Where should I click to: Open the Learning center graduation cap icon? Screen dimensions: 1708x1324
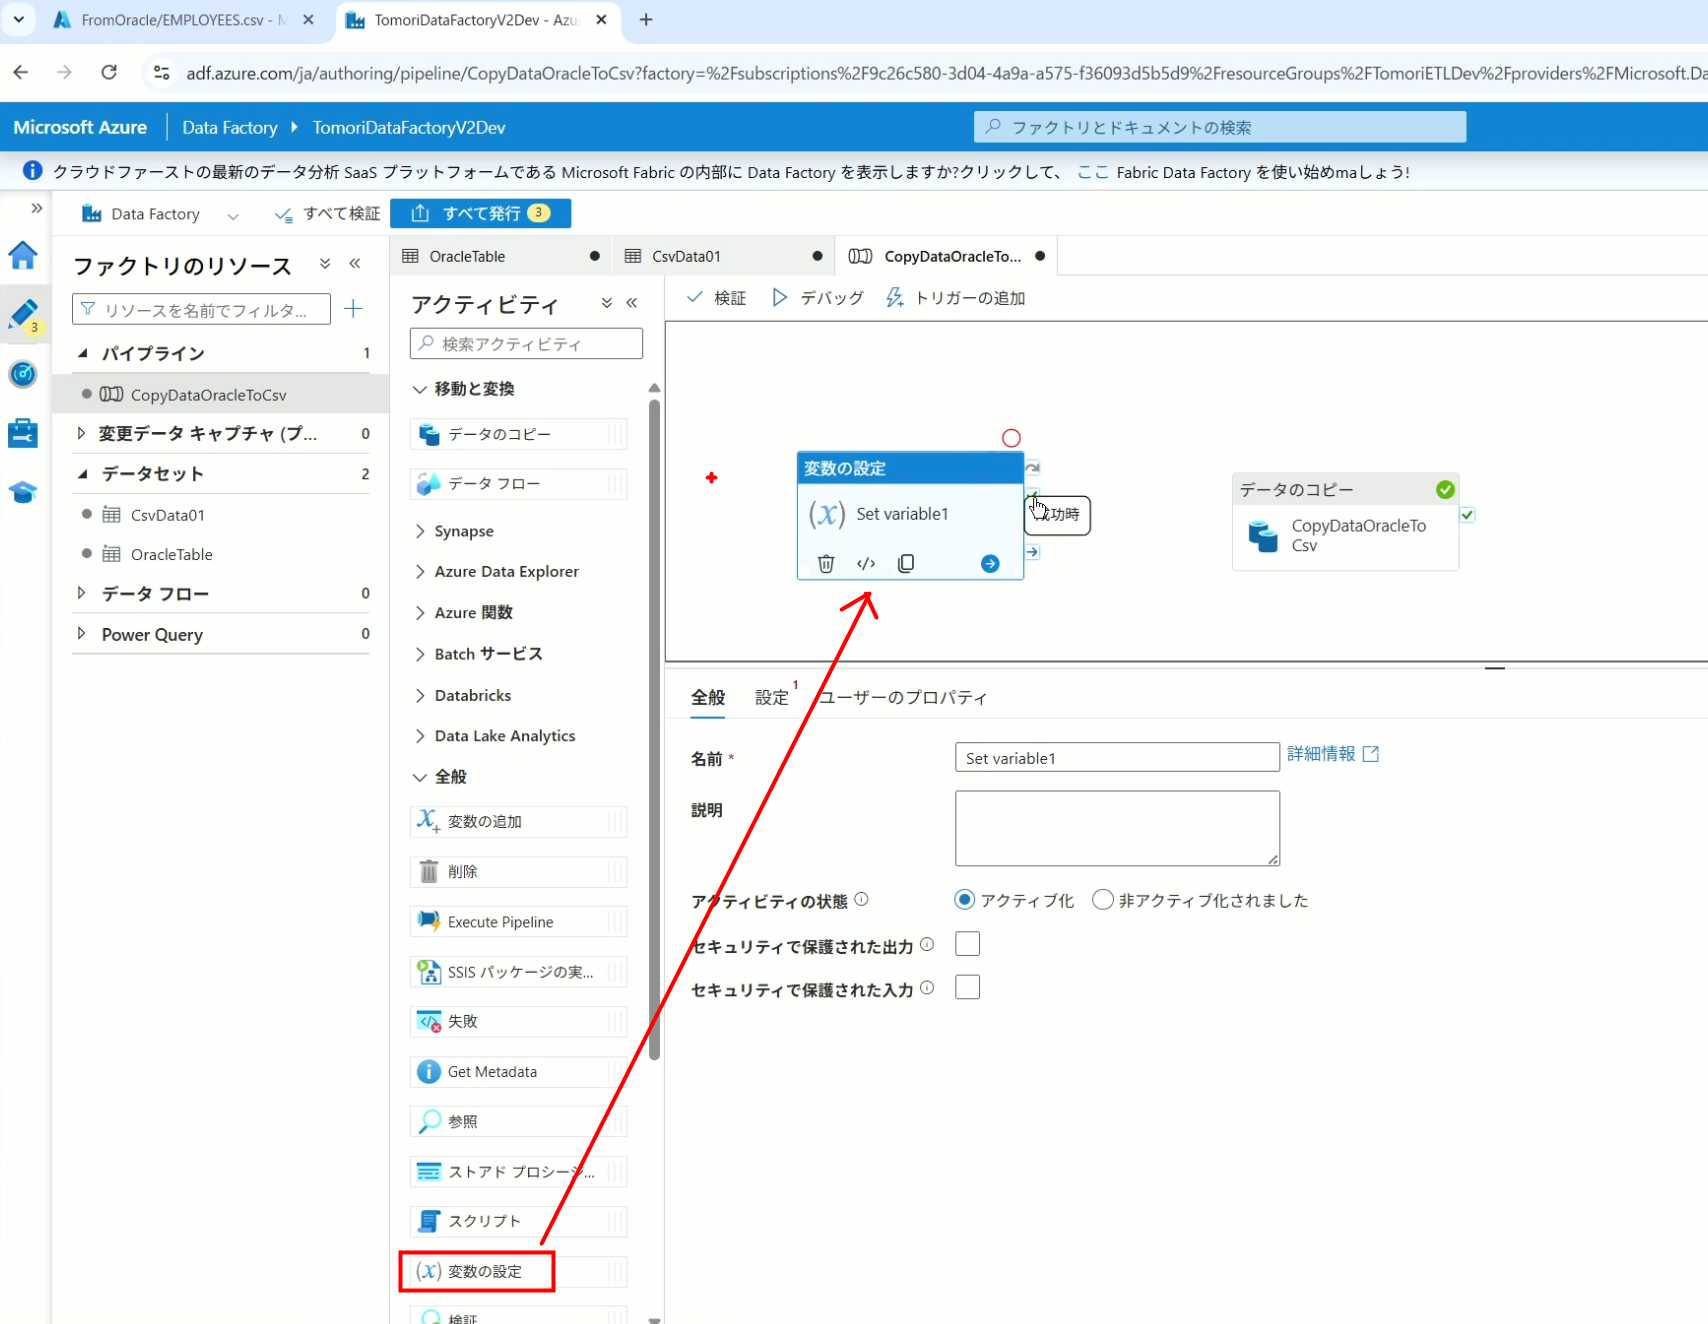(23, 492)
